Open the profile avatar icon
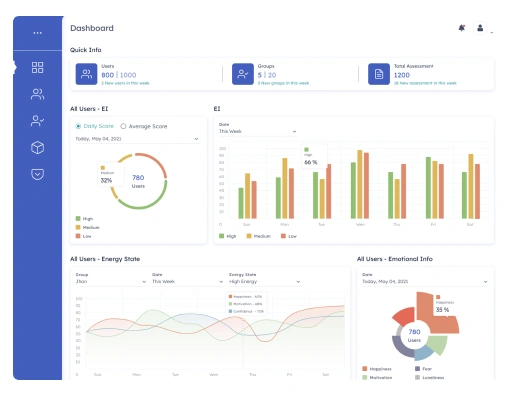519x395 pixels. pyautogui.click(x=480, y=28)
